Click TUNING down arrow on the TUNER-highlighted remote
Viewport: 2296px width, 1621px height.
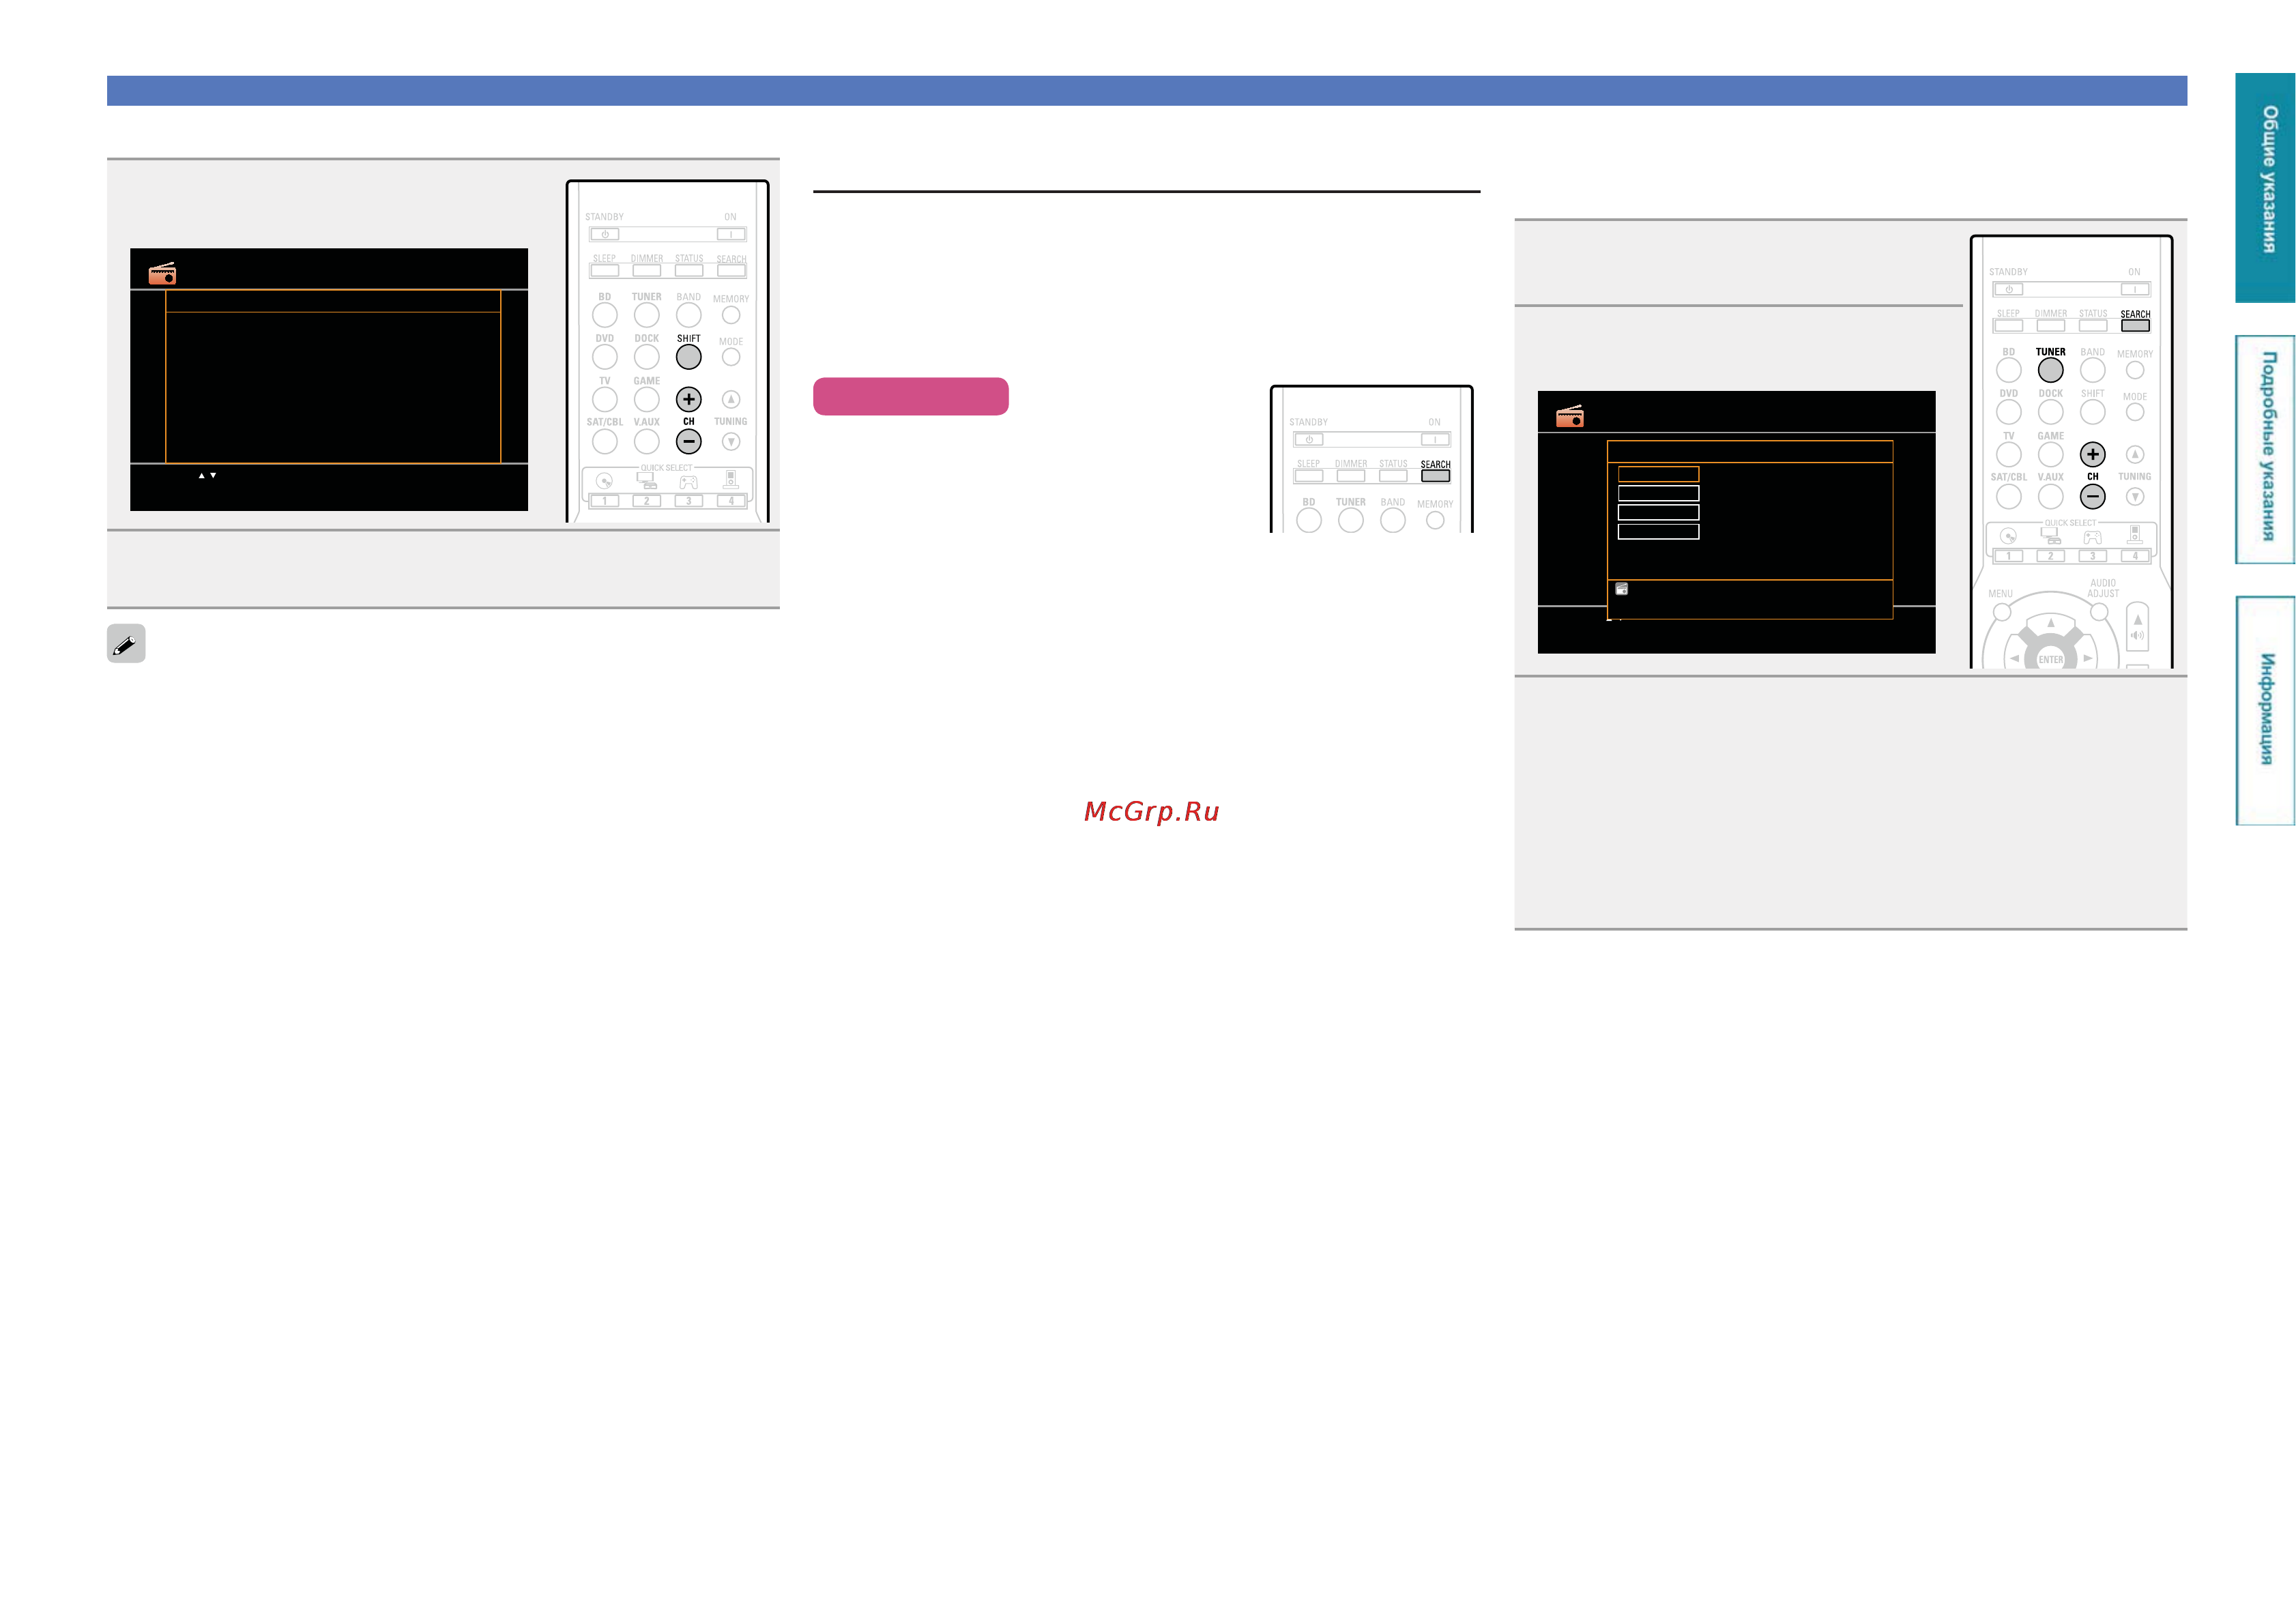[2135, 496]
